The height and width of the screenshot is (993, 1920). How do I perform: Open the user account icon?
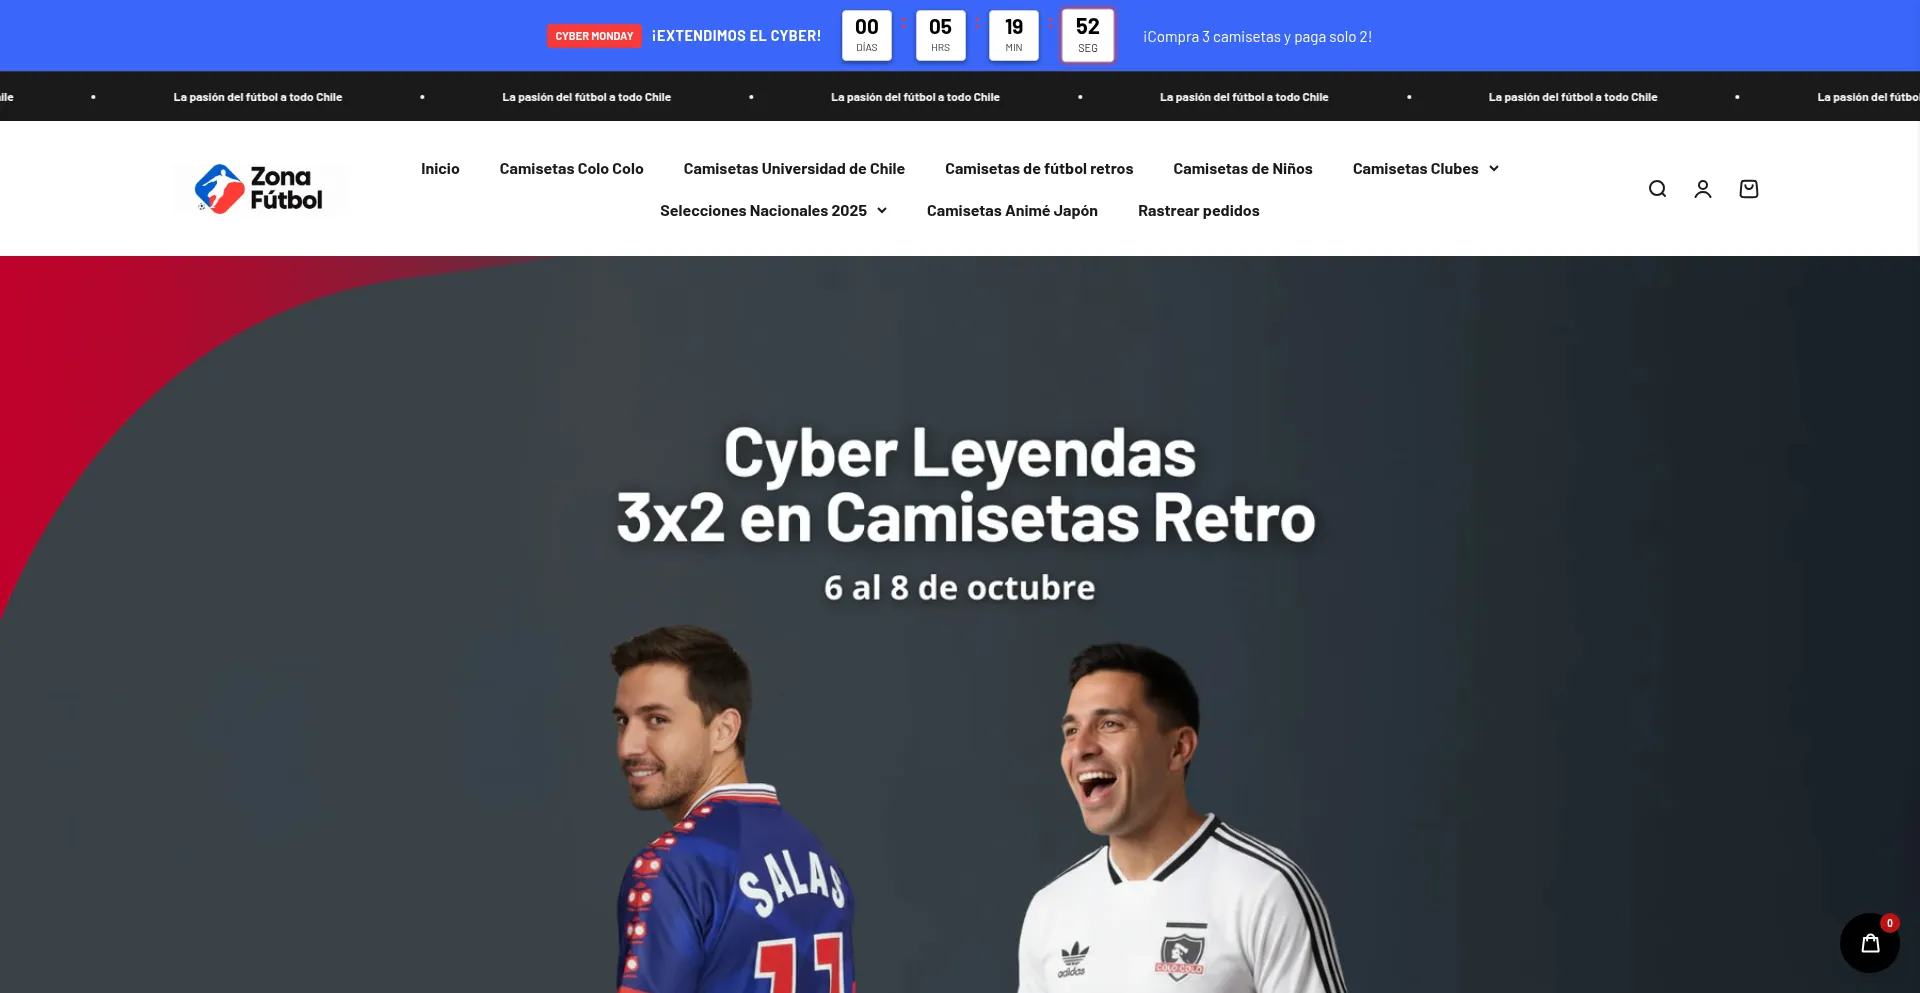(x=1703, y=189)
